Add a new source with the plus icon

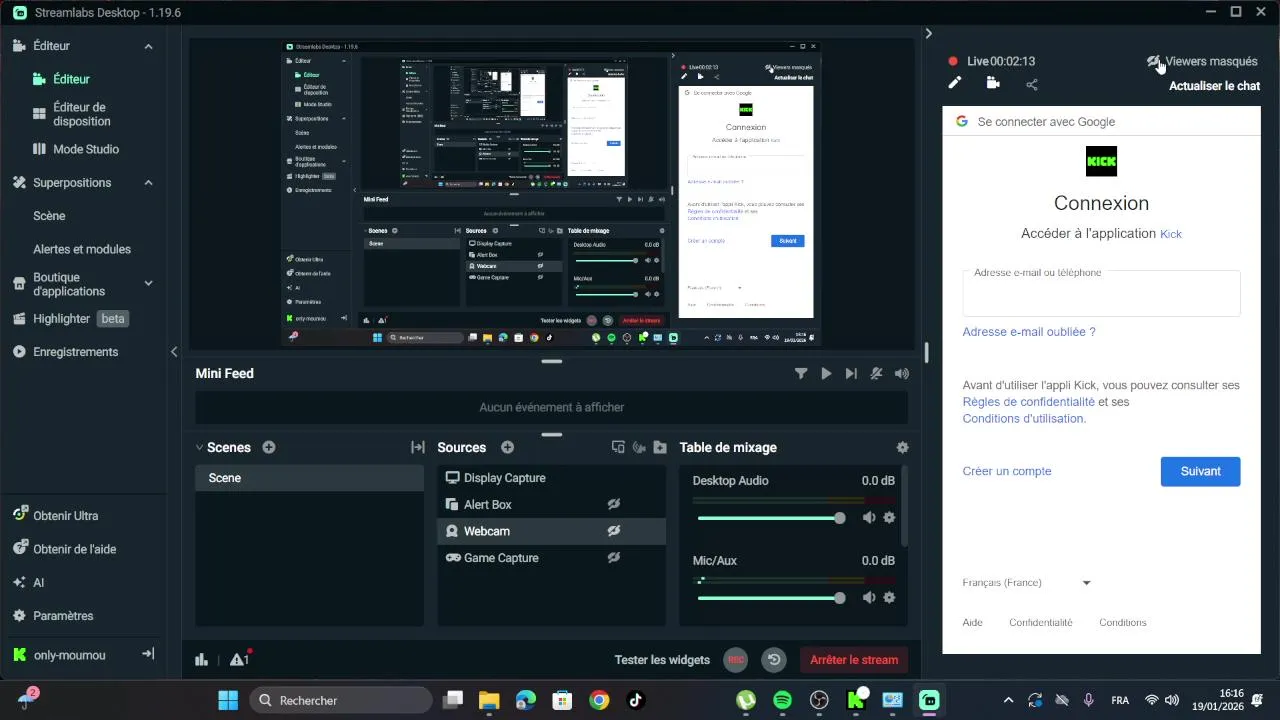(x=507, y=448)
